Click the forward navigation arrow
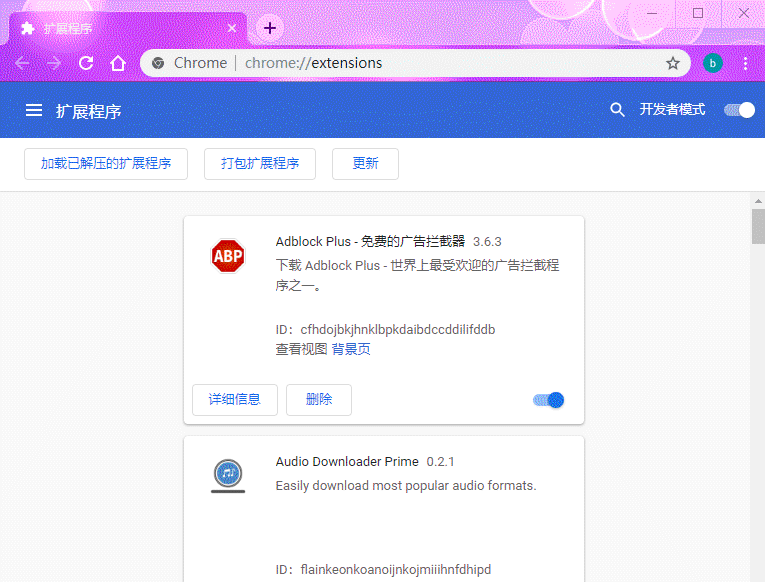Screen dimensions: 765x582 click(54, 63)
